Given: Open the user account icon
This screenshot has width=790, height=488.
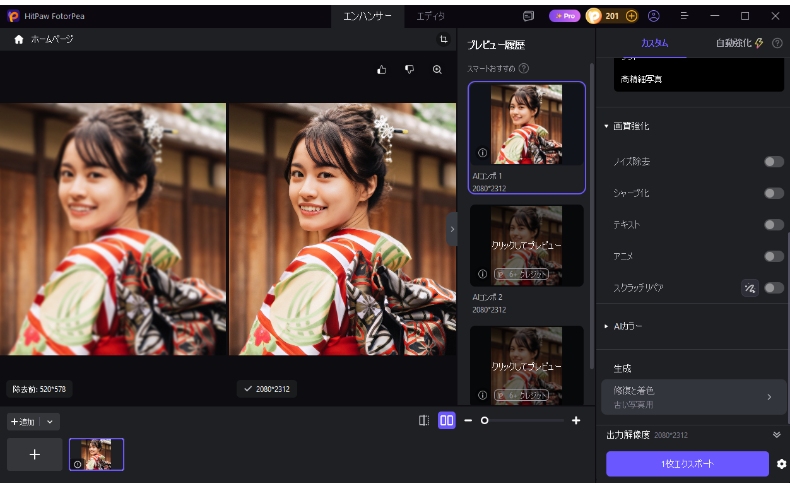Looking at the screenshot, I should (x=653, y=16).
